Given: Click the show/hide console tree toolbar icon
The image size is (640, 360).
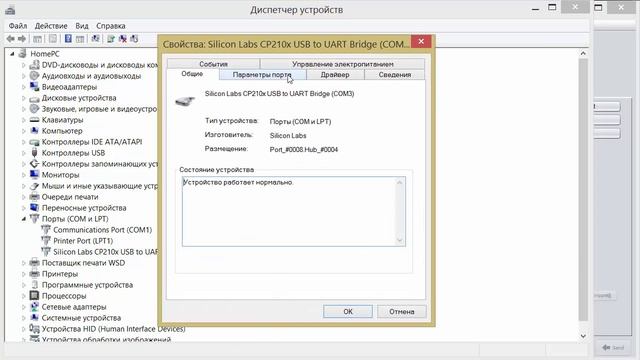Looking at the screenshot, I should pyautogui.click(x=38, y=39).
